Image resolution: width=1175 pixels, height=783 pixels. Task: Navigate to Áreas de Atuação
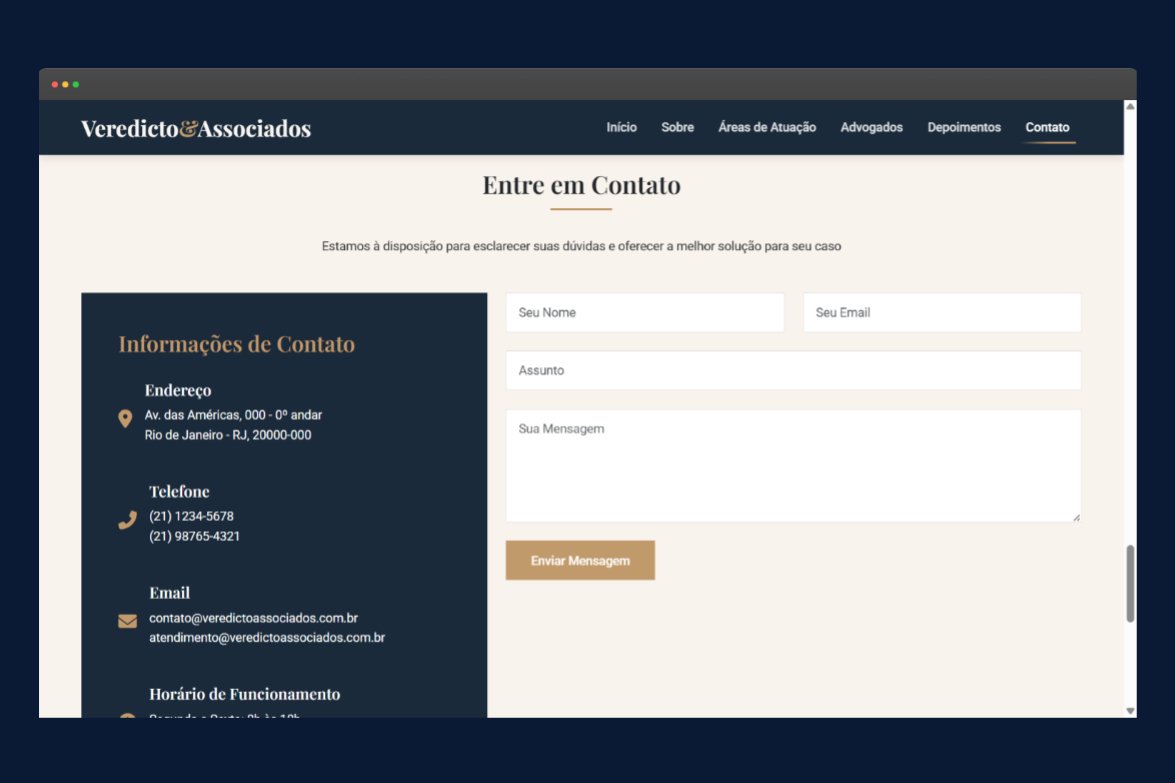(767, 127)
